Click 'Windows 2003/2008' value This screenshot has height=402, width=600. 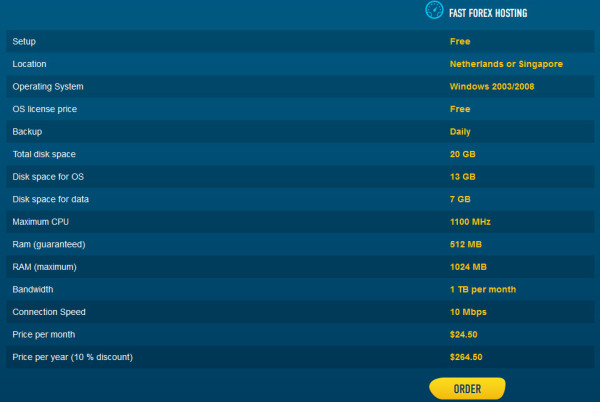[492, 86]
